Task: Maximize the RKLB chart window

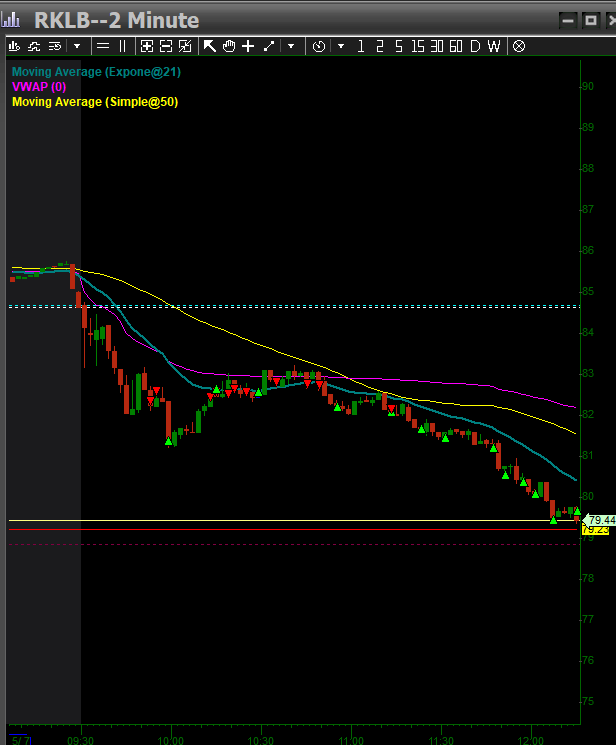Action: pos(590,20)
